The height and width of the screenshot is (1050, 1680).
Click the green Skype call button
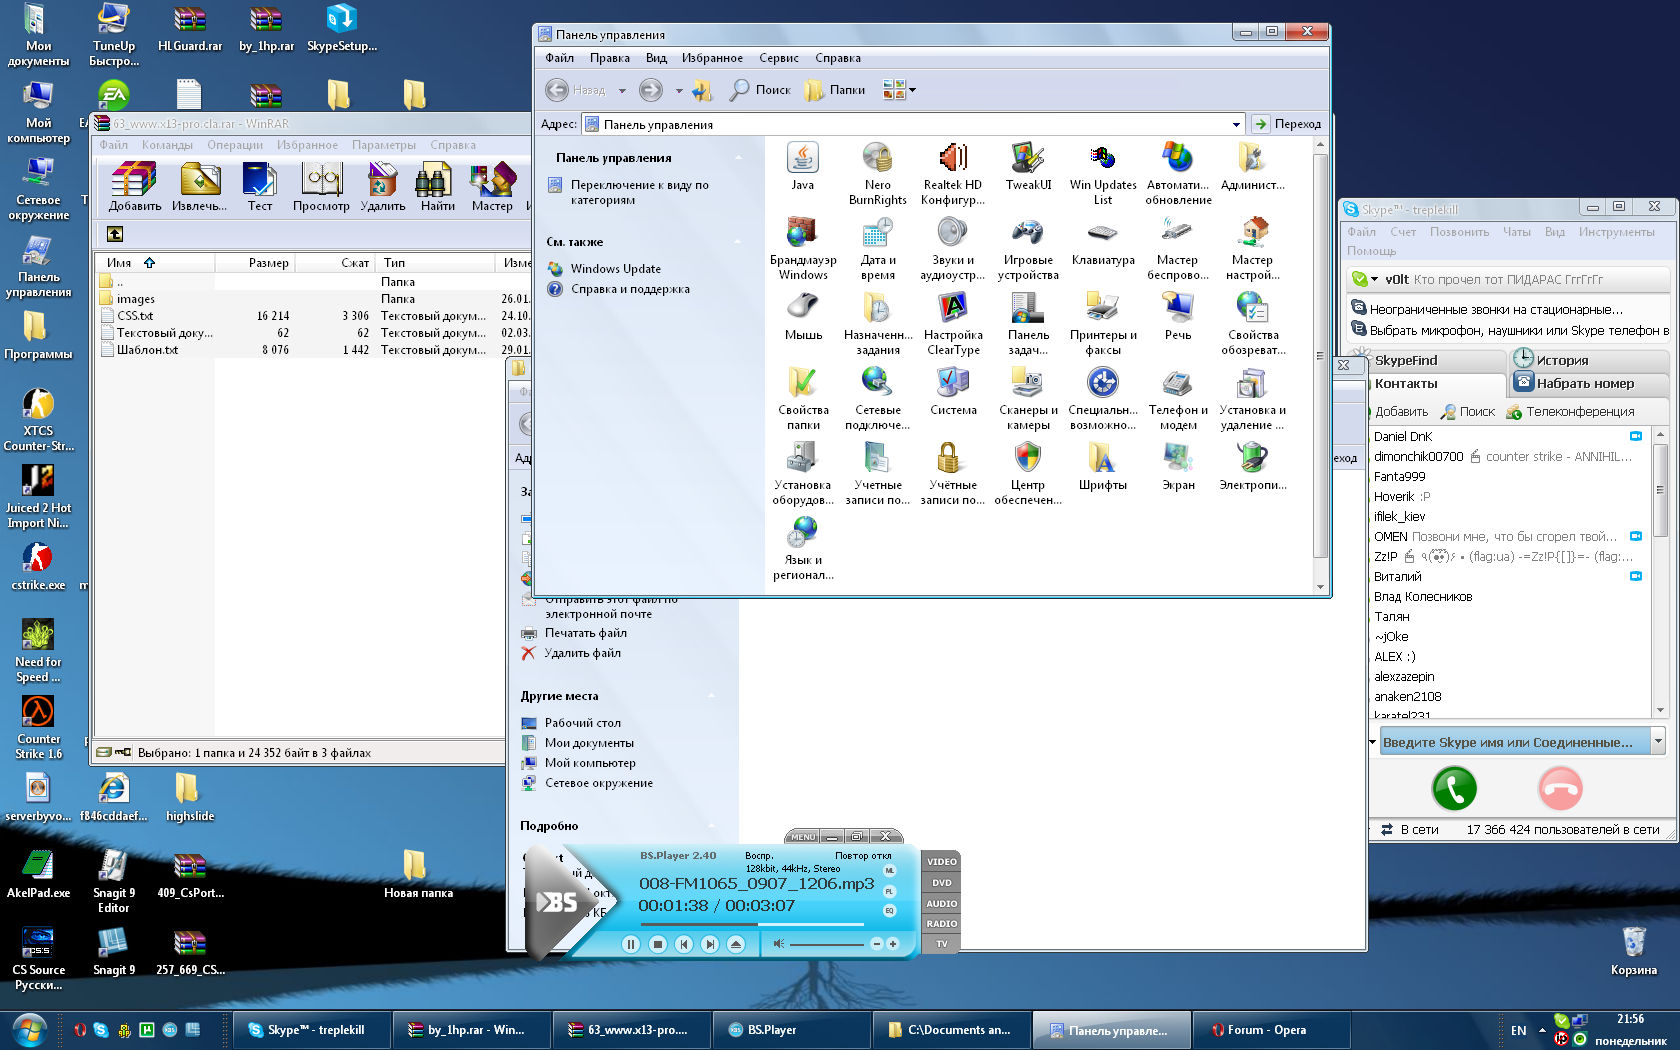tap(1454, 789)
